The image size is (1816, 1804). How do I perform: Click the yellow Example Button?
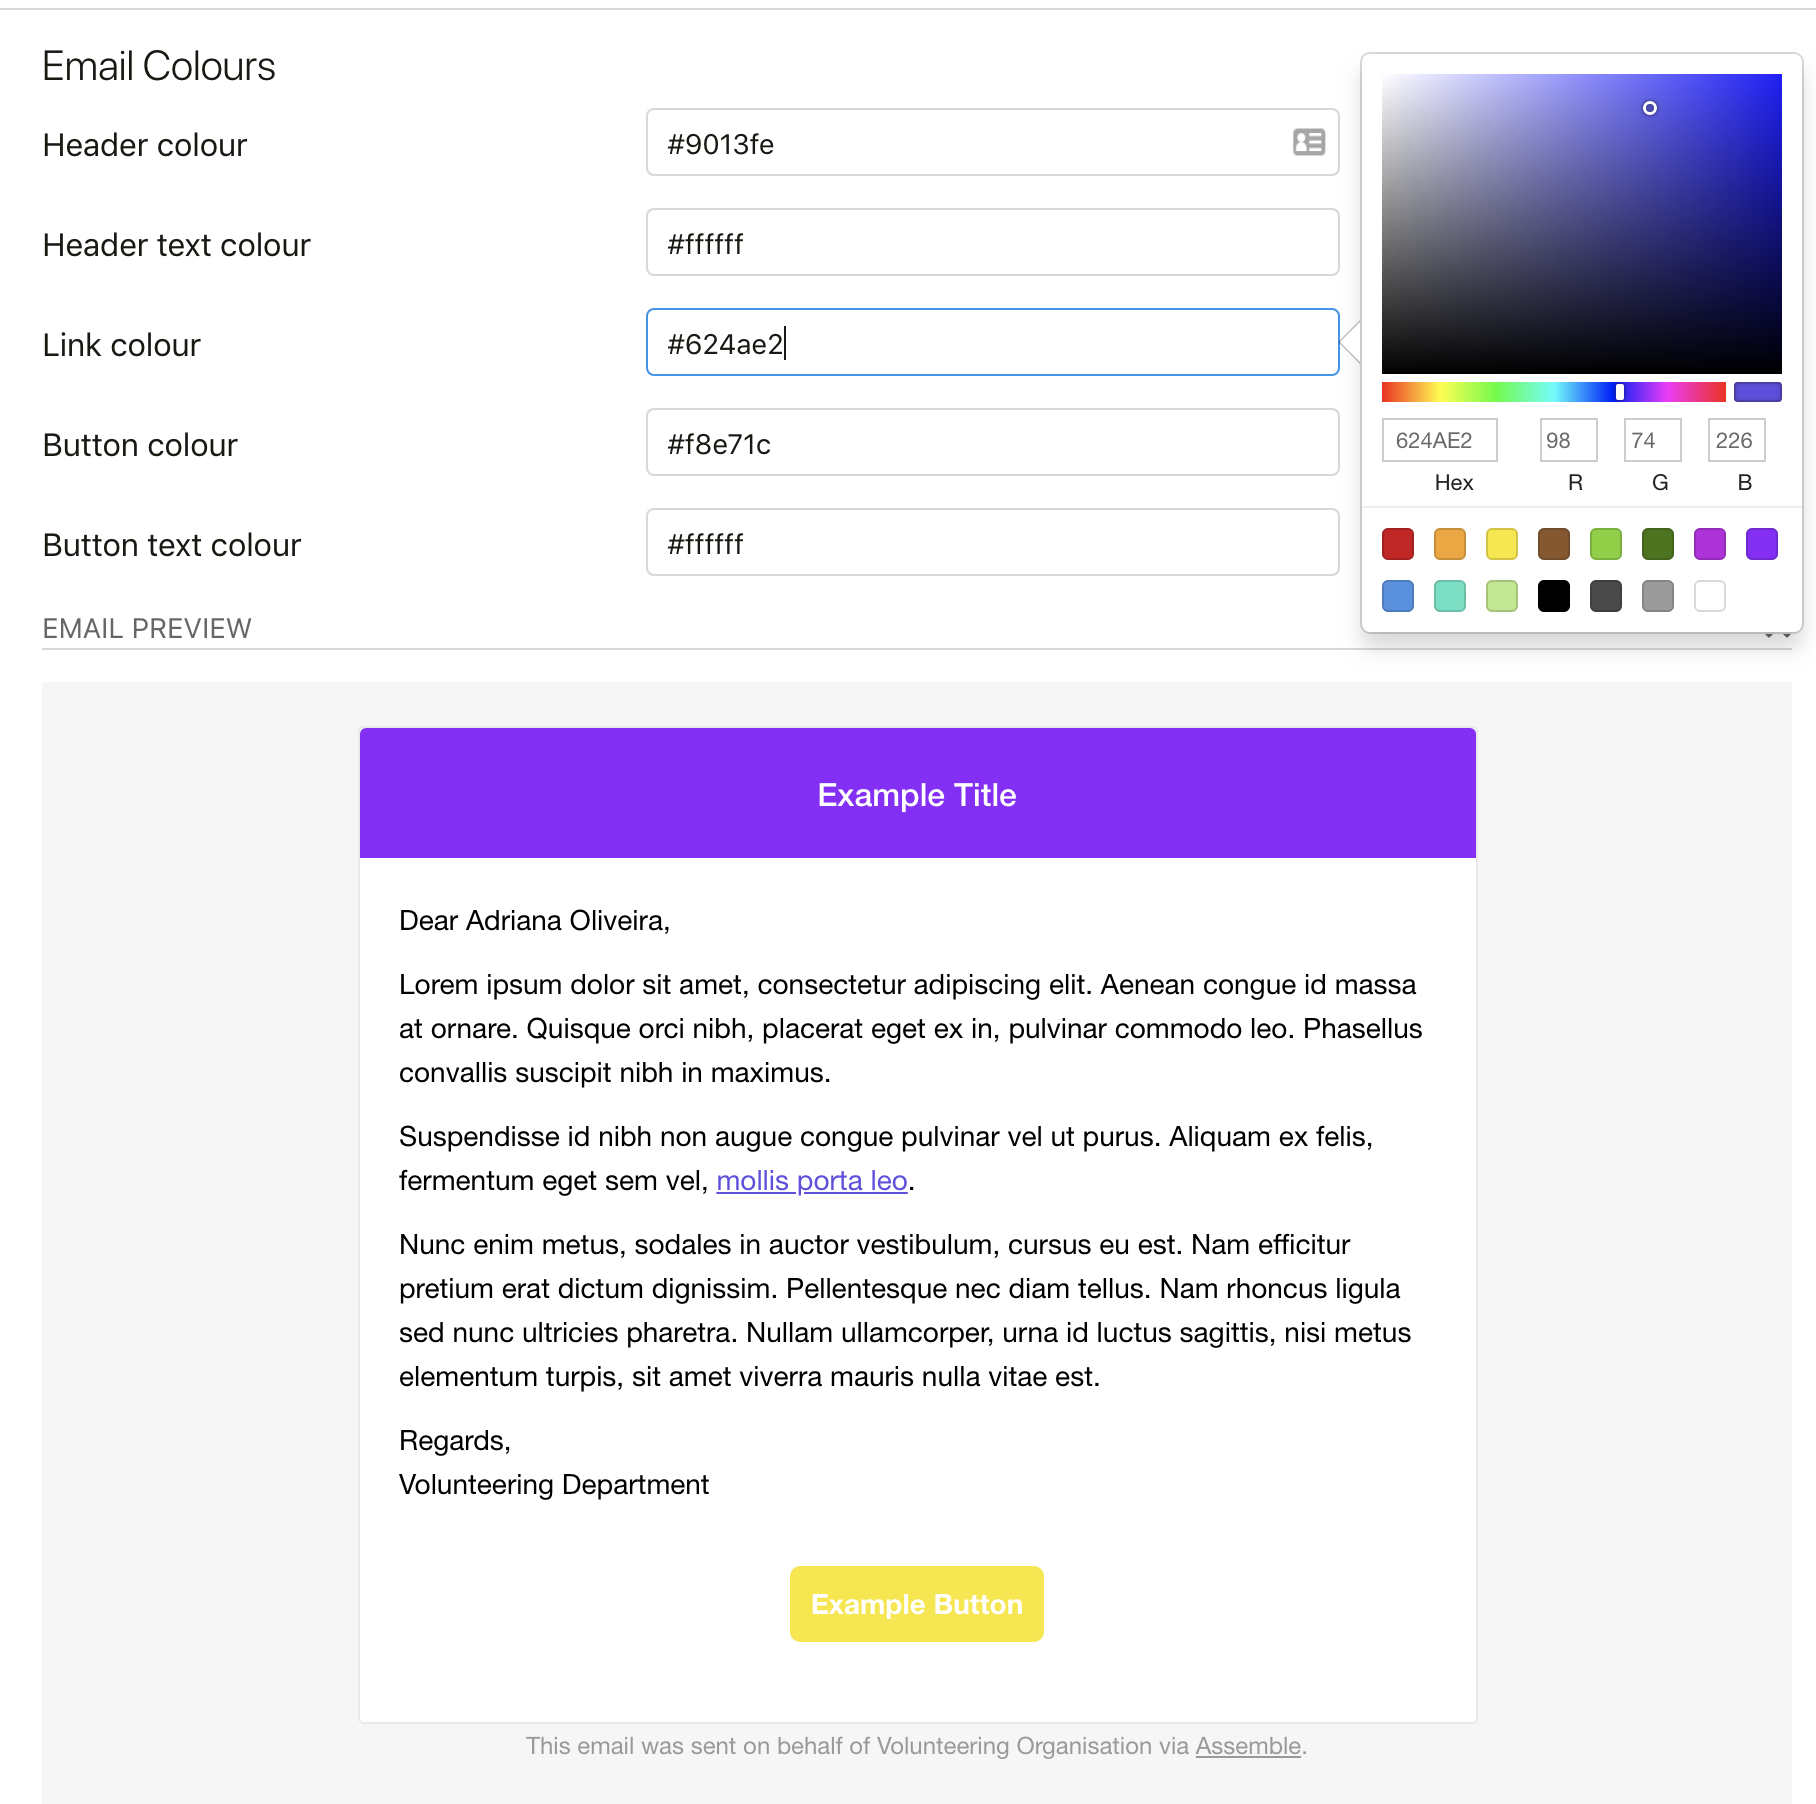[917, 1604]
